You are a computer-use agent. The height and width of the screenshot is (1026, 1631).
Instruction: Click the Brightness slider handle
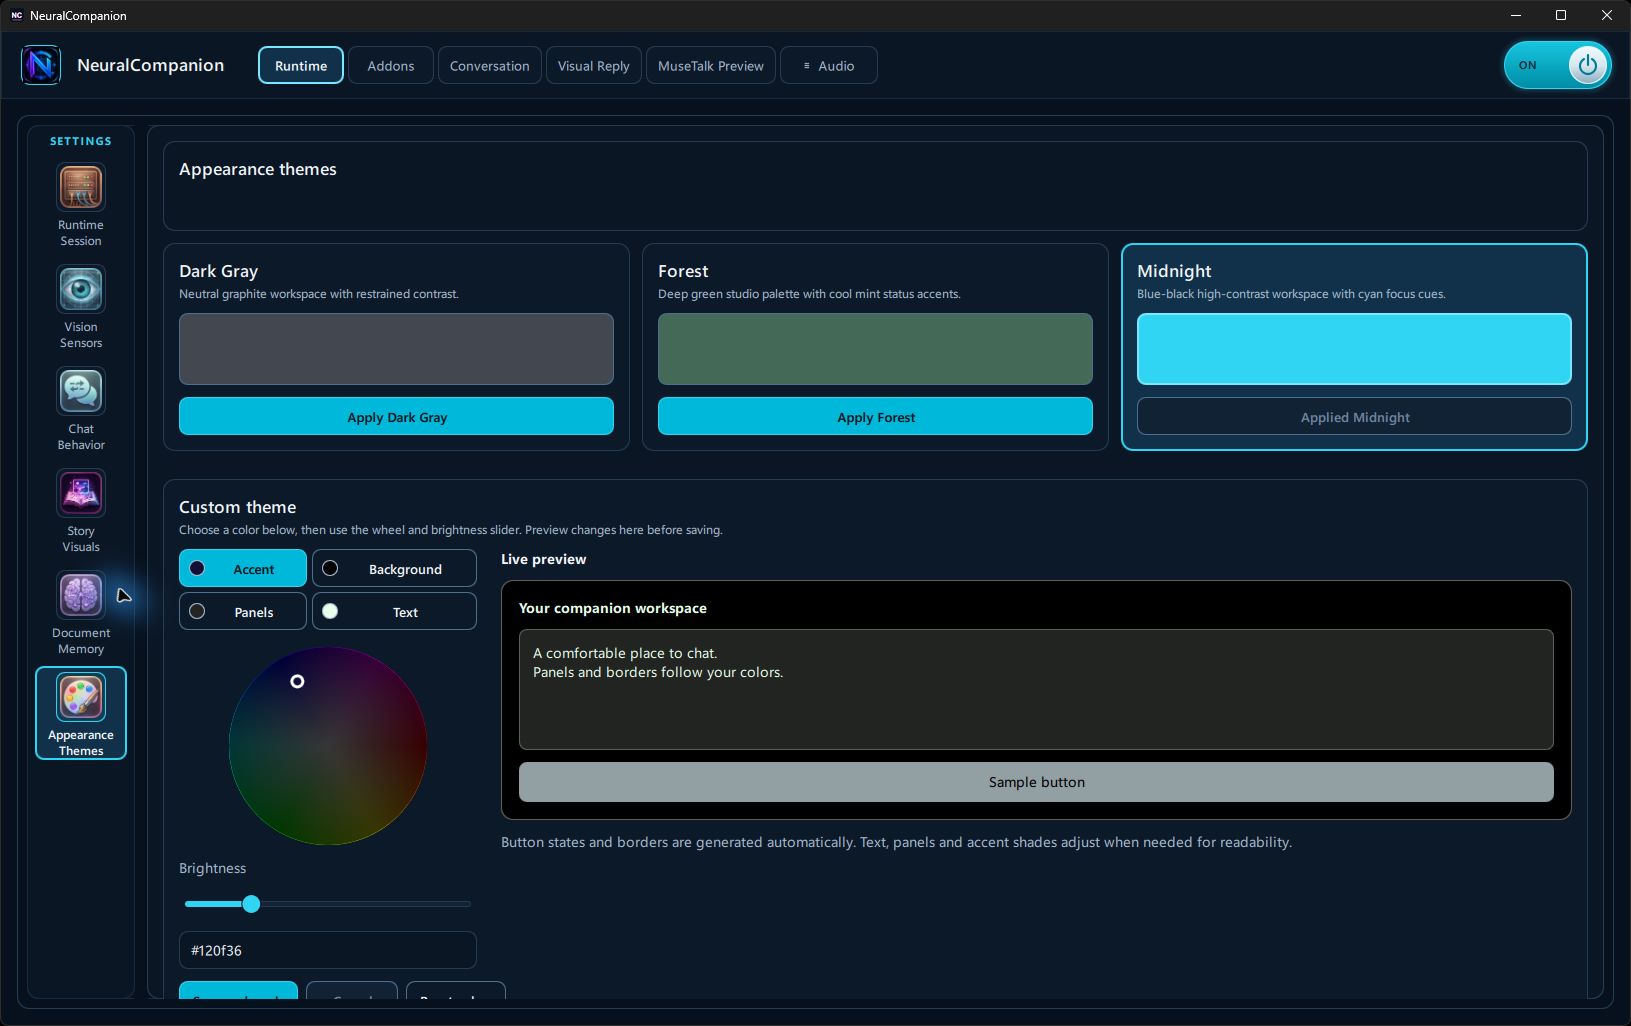(x=251, y=904)
